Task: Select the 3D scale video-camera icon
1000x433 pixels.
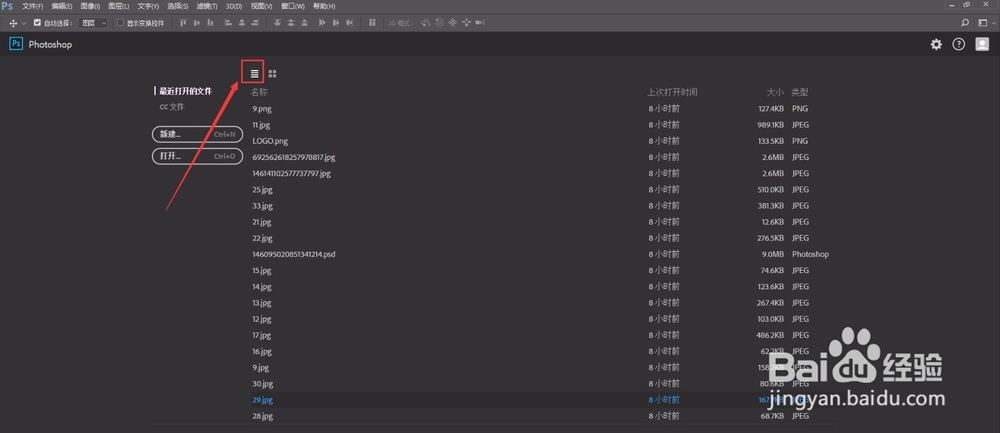Action: [x=480, y=23]
